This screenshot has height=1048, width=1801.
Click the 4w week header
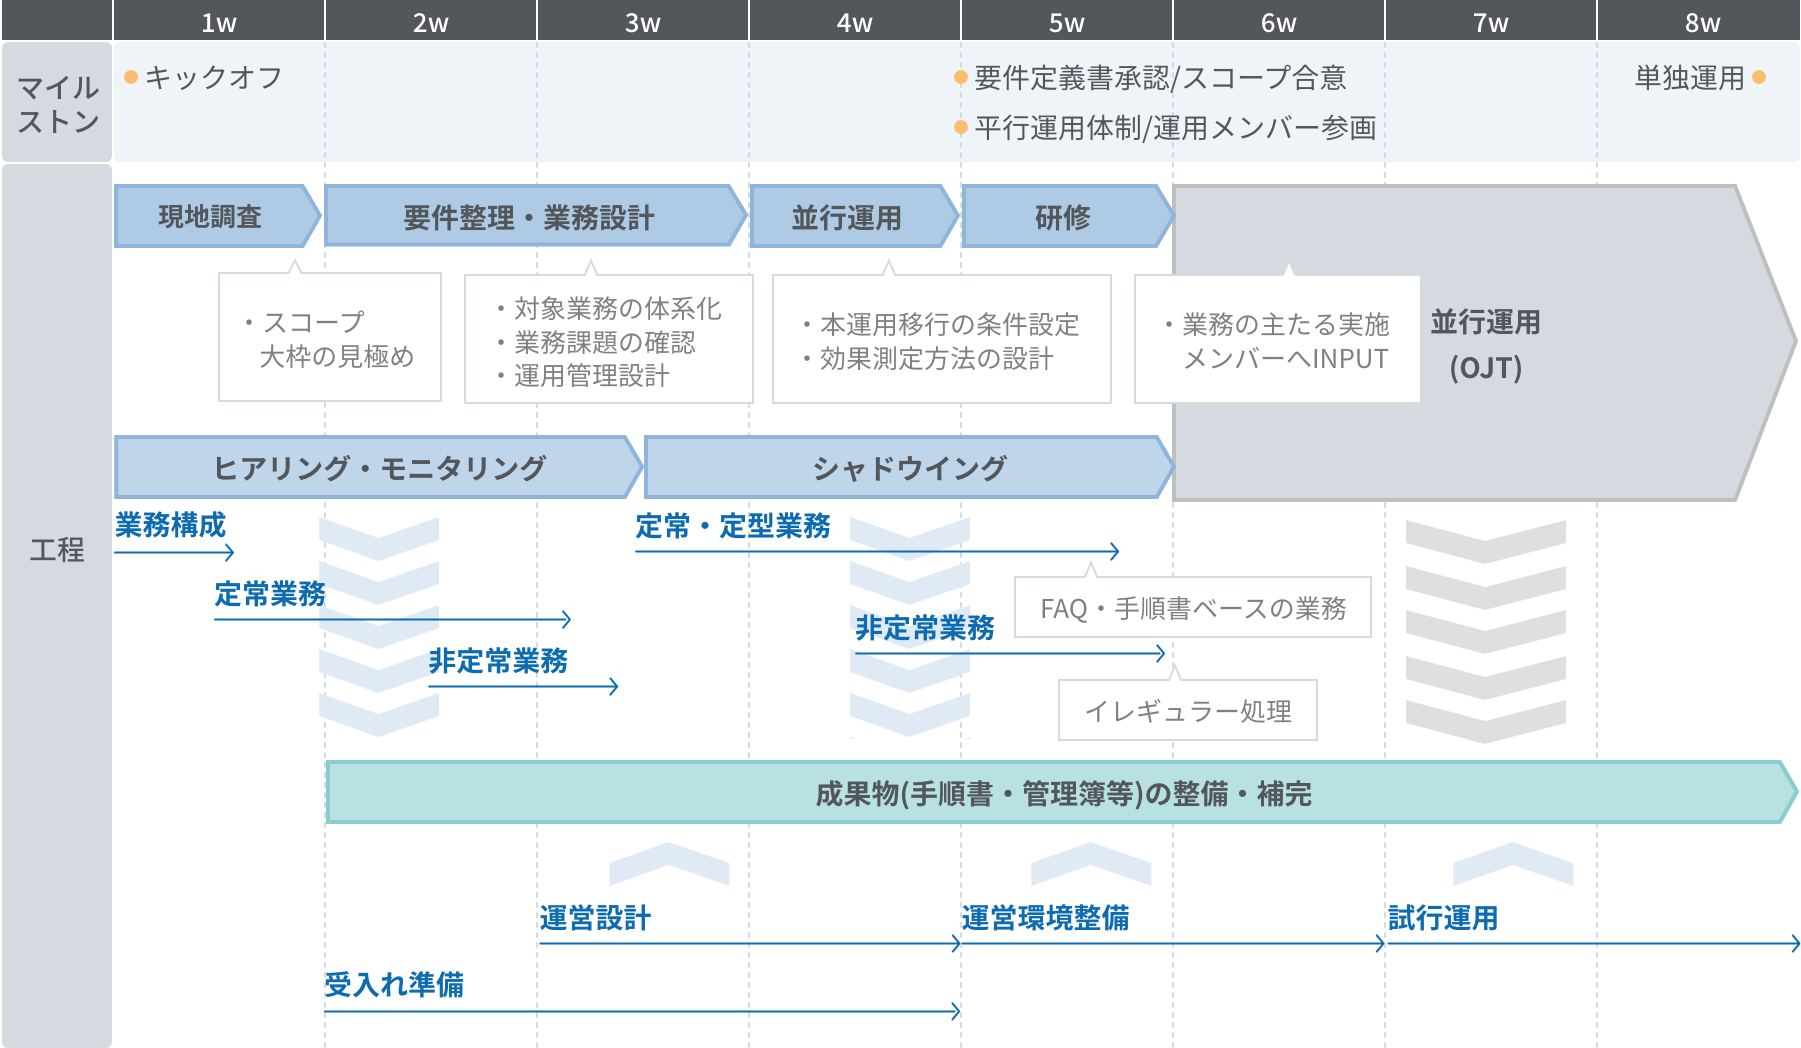[x=855, y=21]
